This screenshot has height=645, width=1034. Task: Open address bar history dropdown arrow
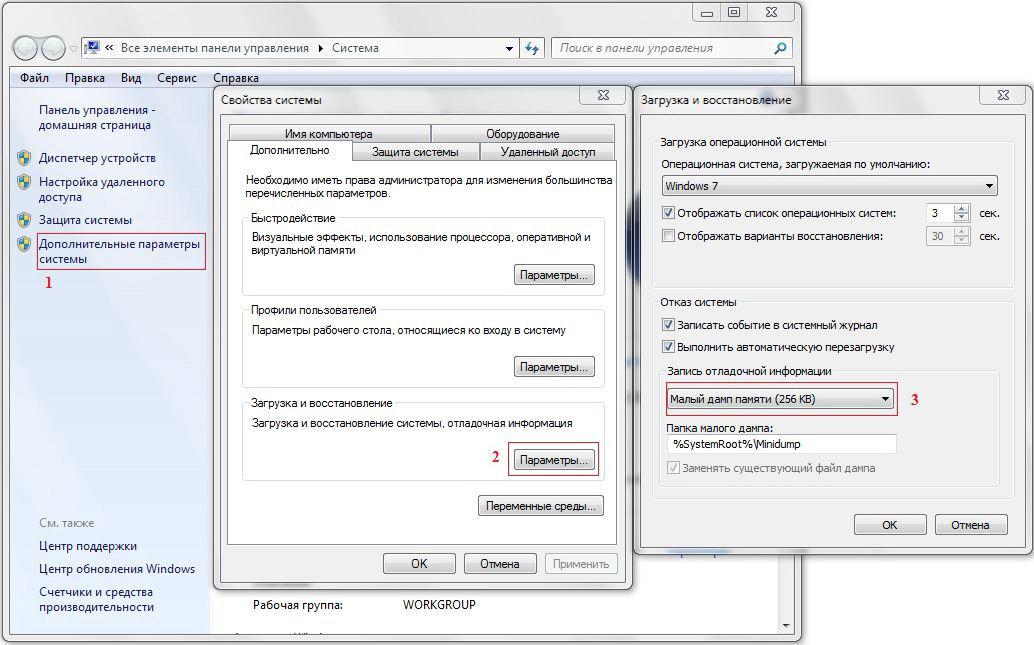(x=508, y=48)
